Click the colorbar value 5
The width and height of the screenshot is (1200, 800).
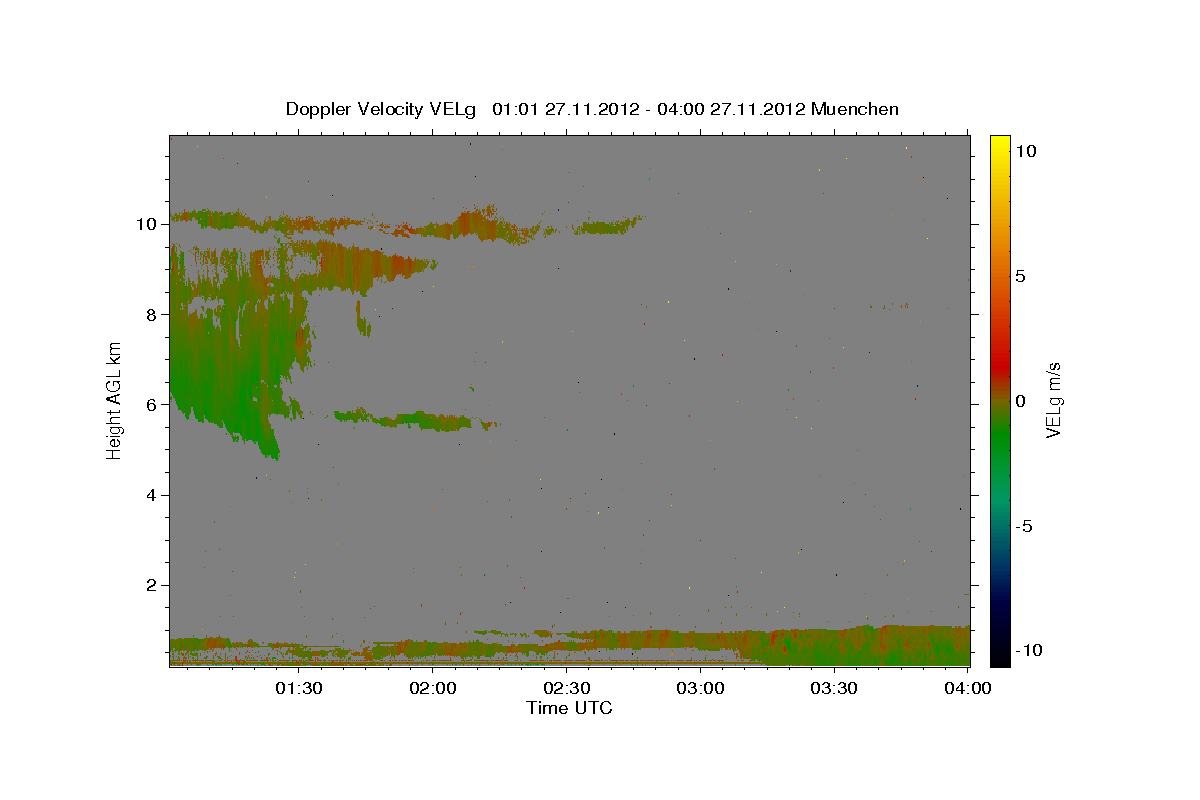[x=1021, y=275]
